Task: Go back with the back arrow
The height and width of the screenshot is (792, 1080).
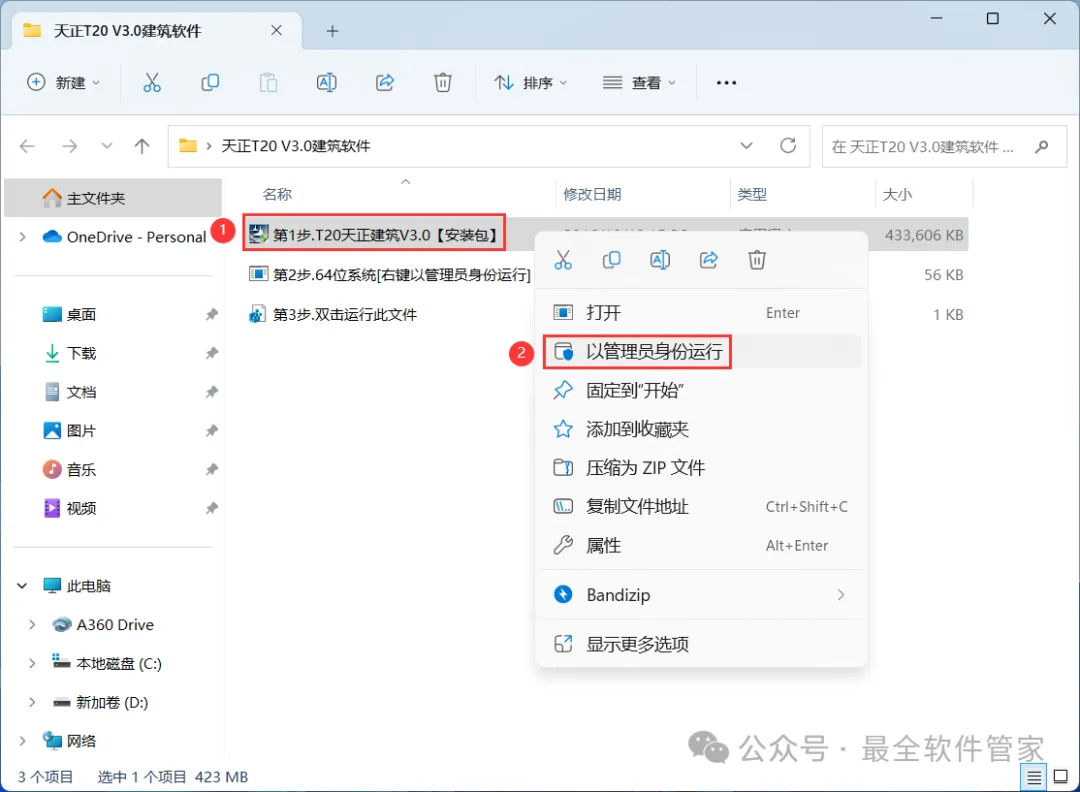Action: 28,146
